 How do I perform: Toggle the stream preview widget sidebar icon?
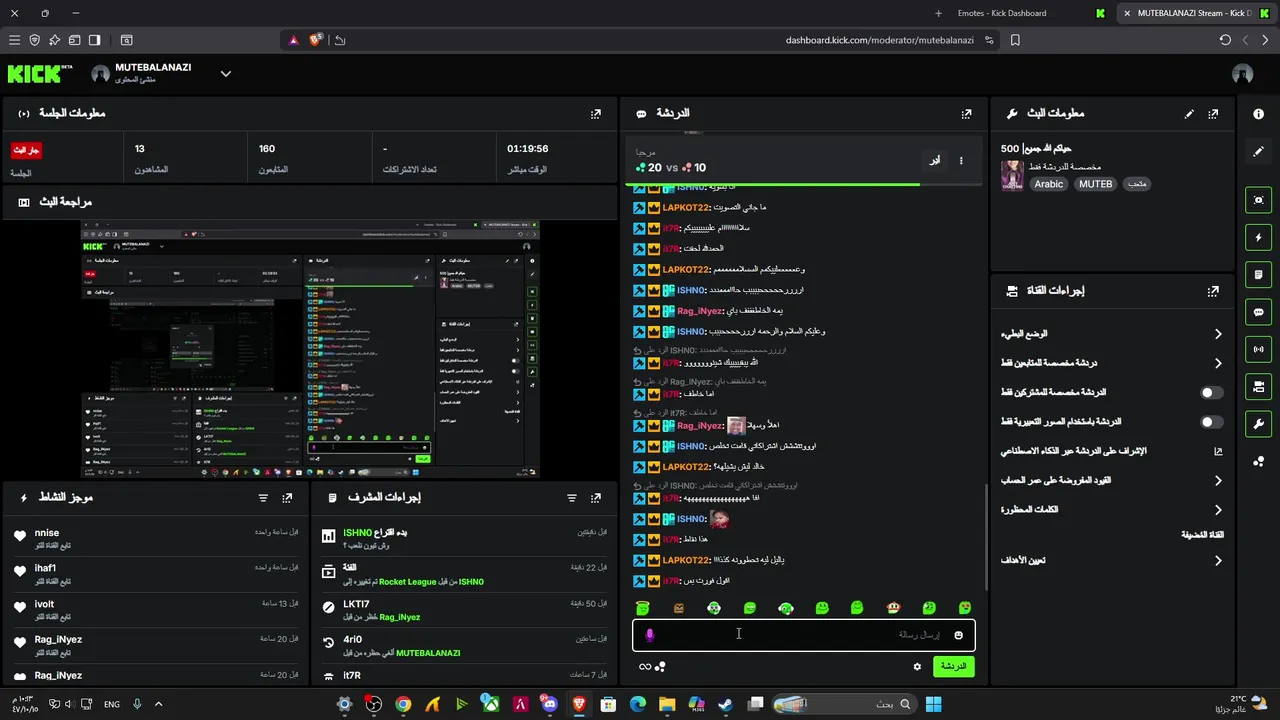(1258, 200)
